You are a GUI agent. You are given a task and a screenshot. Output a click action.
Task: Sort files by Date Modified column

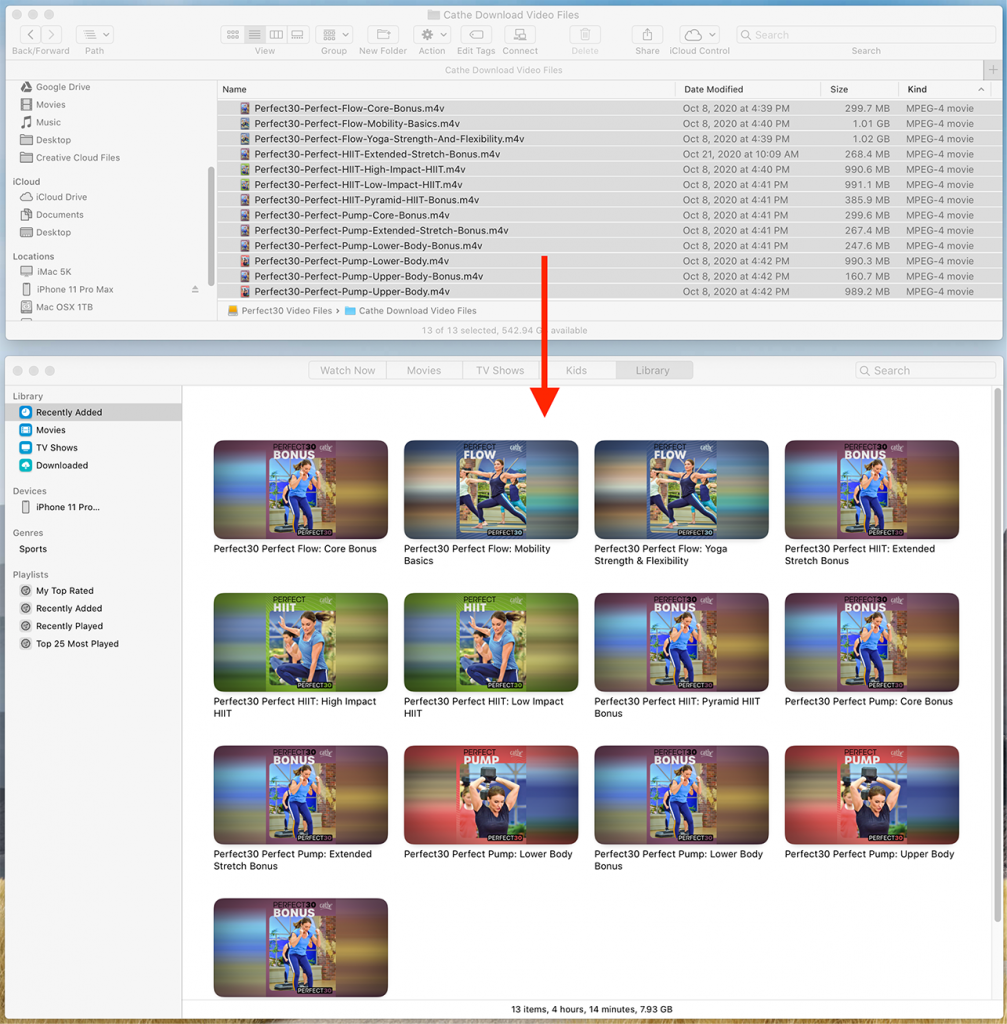[x=713, y=89]
